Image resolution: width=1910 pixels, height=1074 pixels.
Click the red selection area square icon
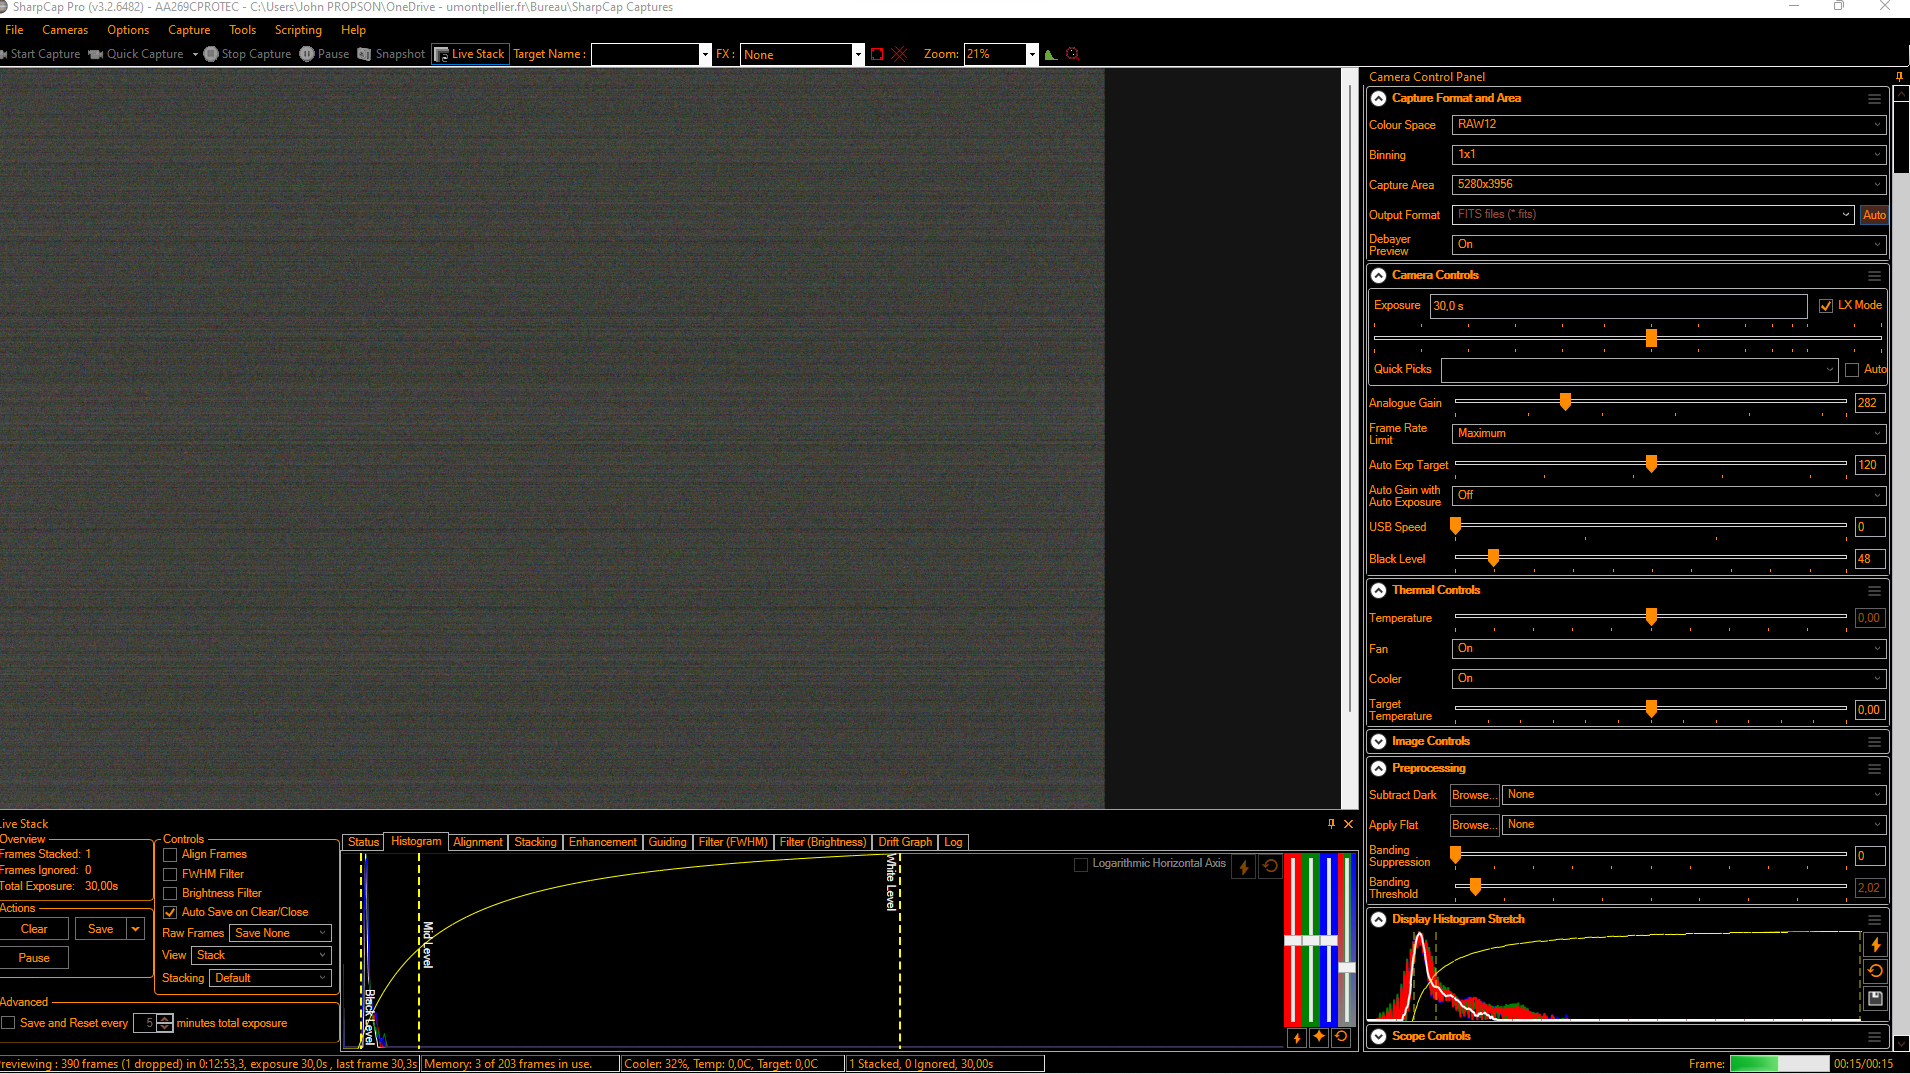877,54
